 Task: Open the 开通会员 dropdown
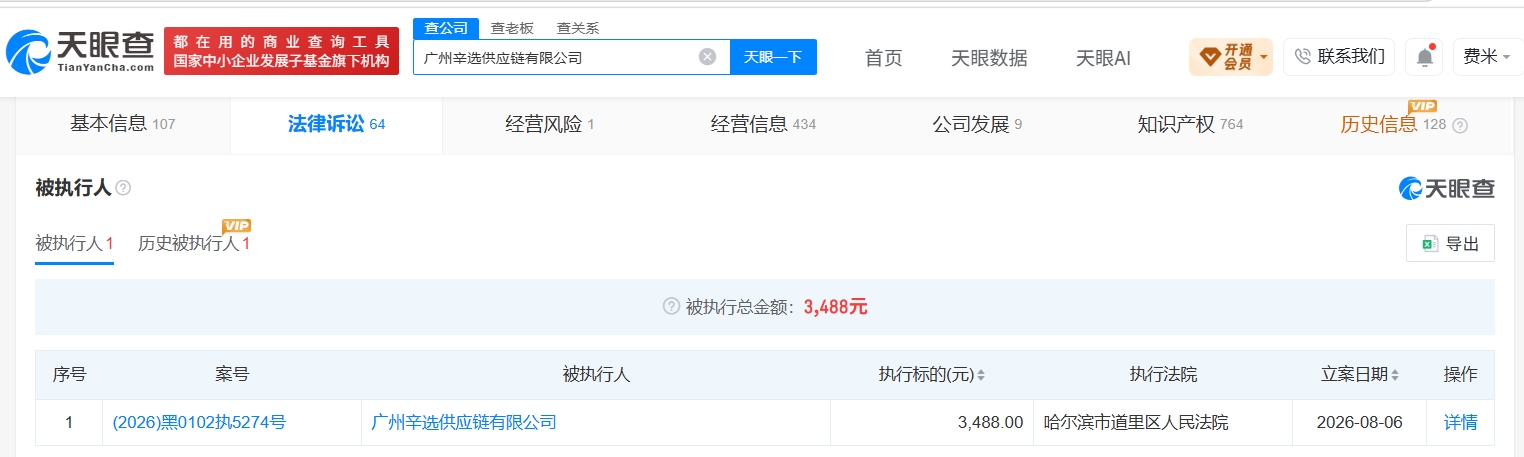(1230, 57)
